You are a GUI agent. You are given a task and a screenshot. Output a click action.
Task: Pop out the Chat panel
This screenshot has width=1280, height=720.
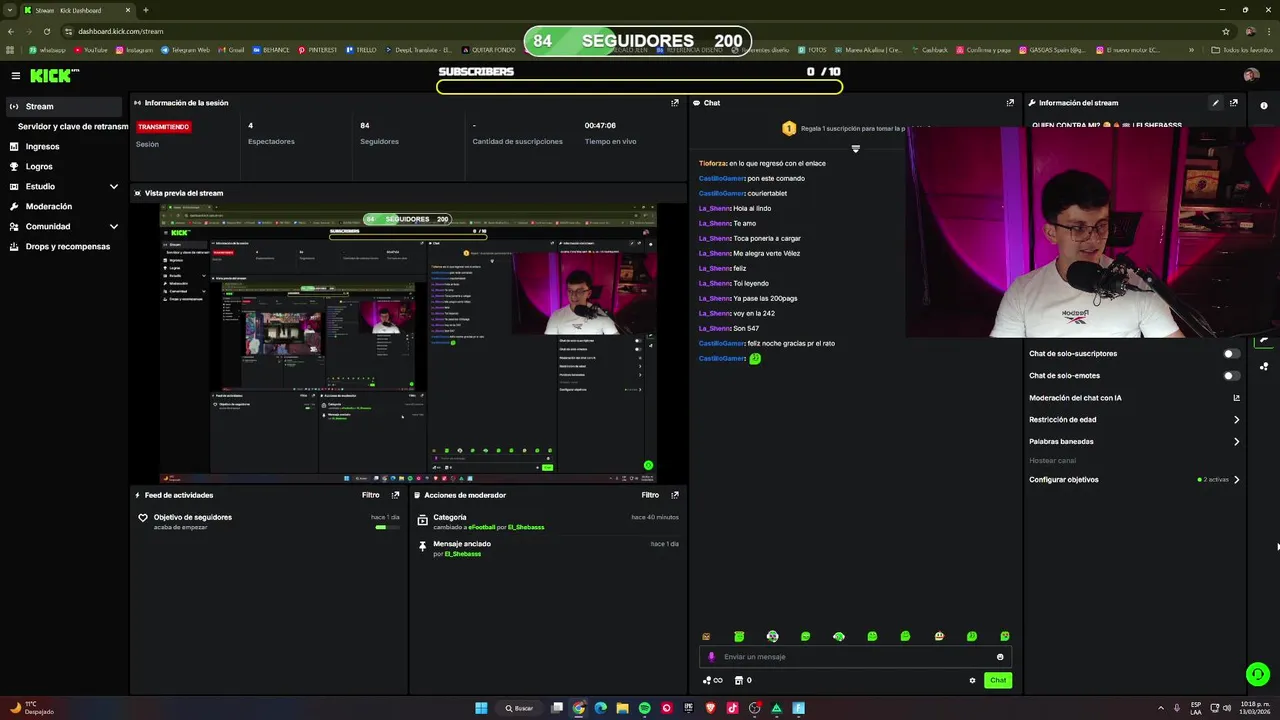(1010, 103)
